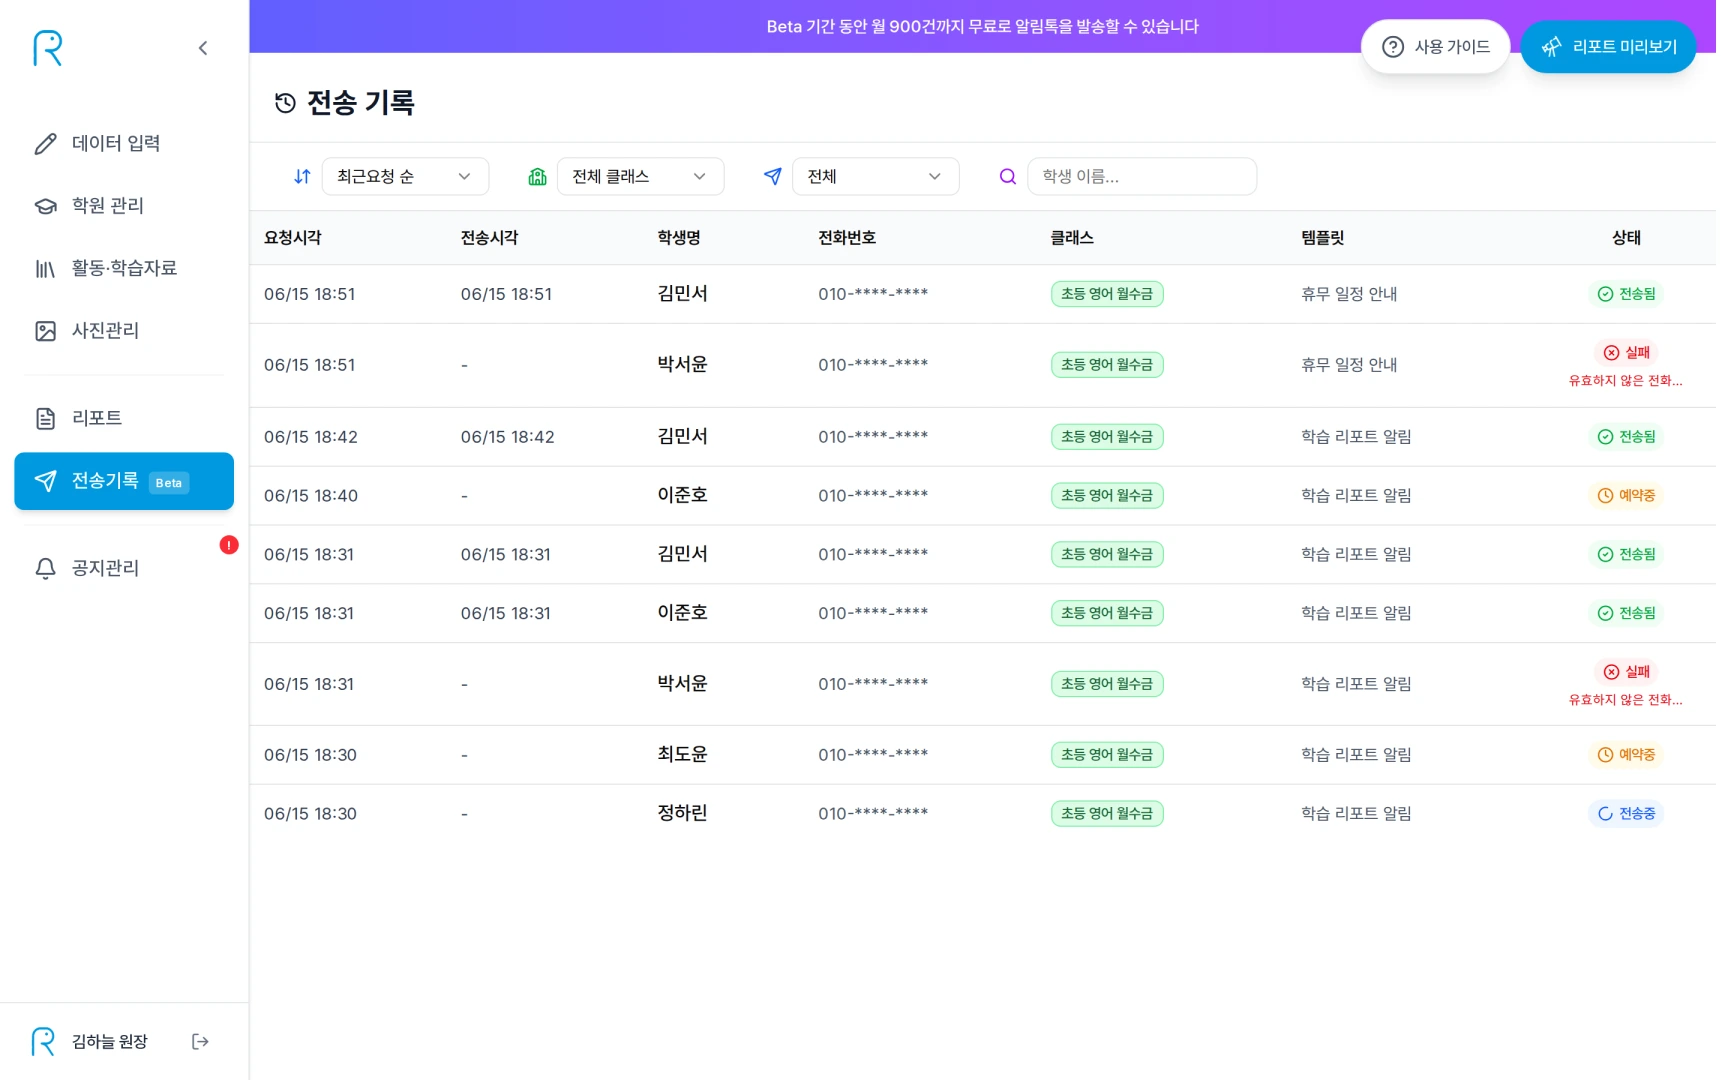Open 학원 관리 menu
Image resolution: width=1728 pixels, height=1080 pixels.
pos(124,206)
